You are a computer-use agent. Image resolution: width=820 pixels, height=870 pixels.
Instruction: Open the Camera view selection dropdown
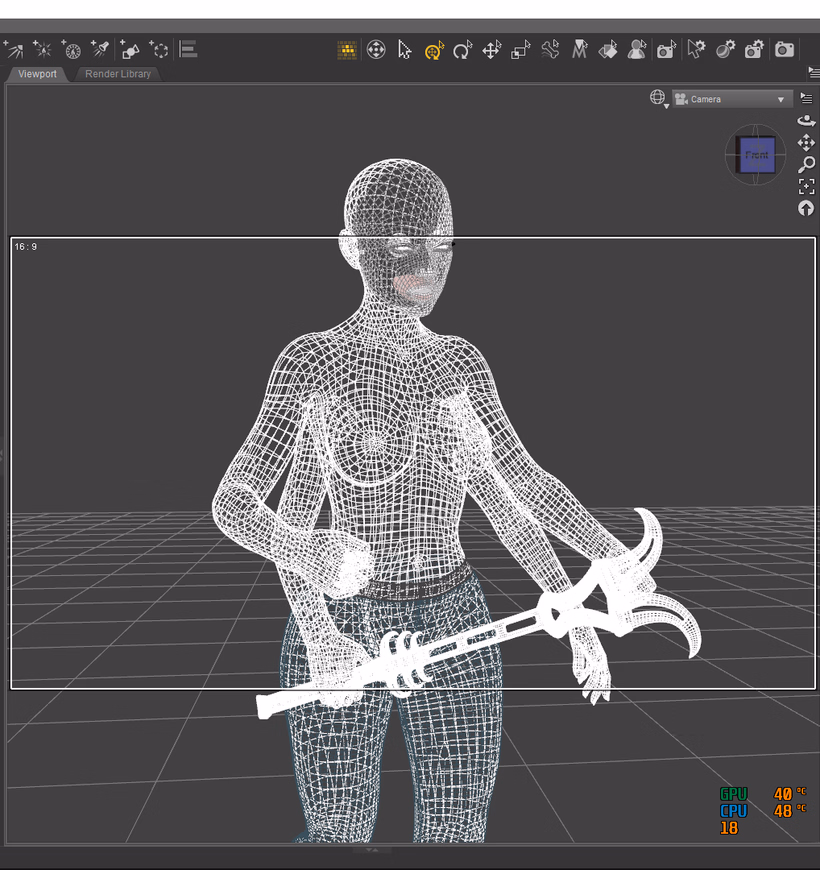[731, 99]
